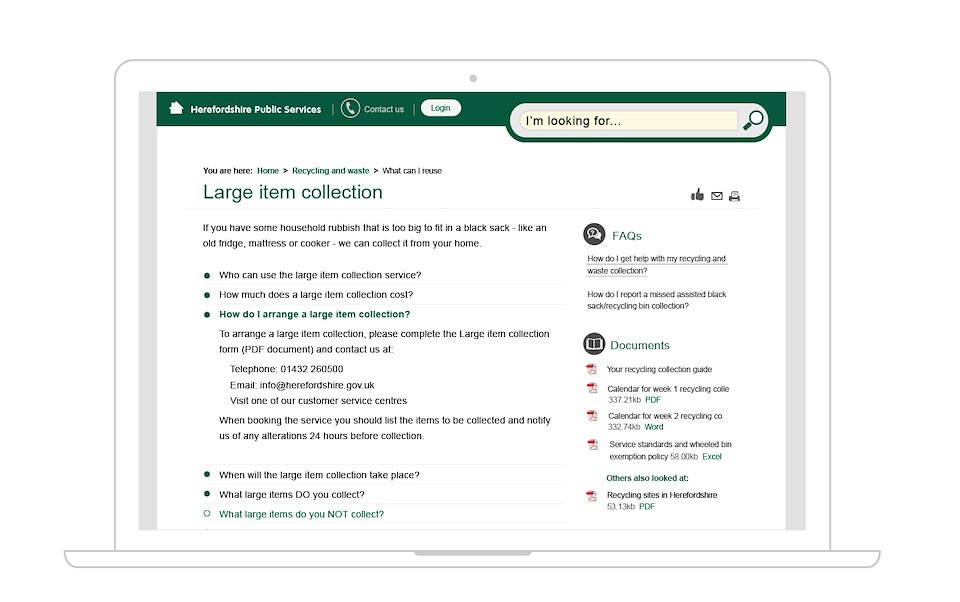Expand Who can use the large item collection service

pos(320,275)
